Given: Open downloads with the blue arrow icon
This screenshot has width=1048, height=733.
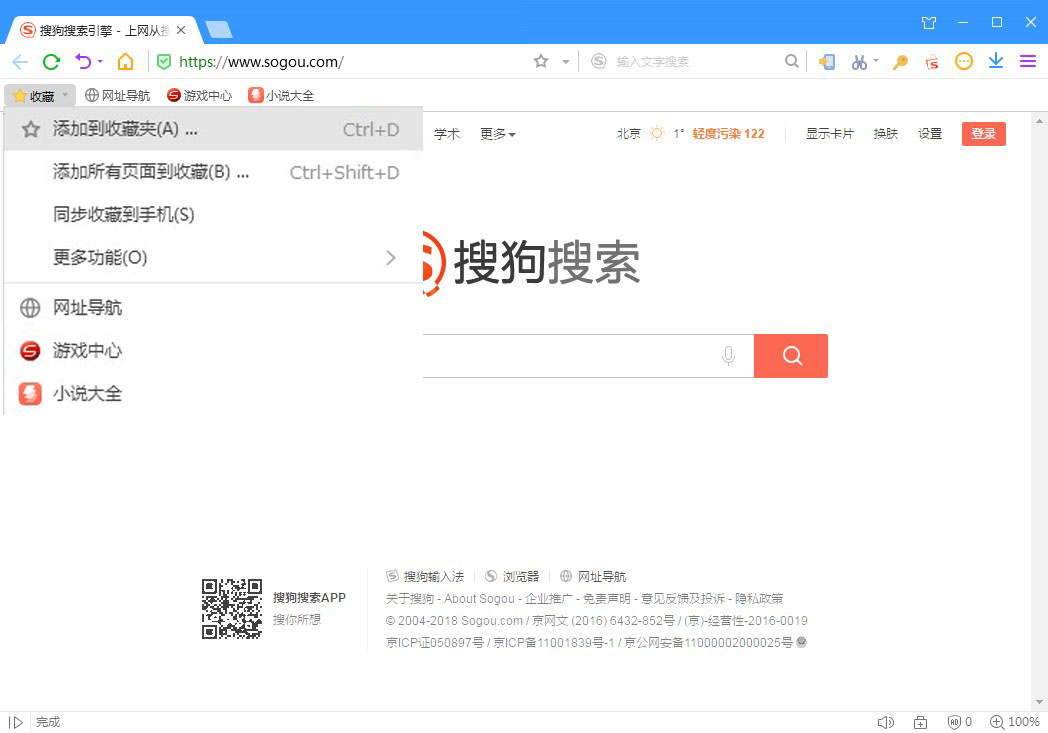Looking at the screenshot, I should [996, 61].
